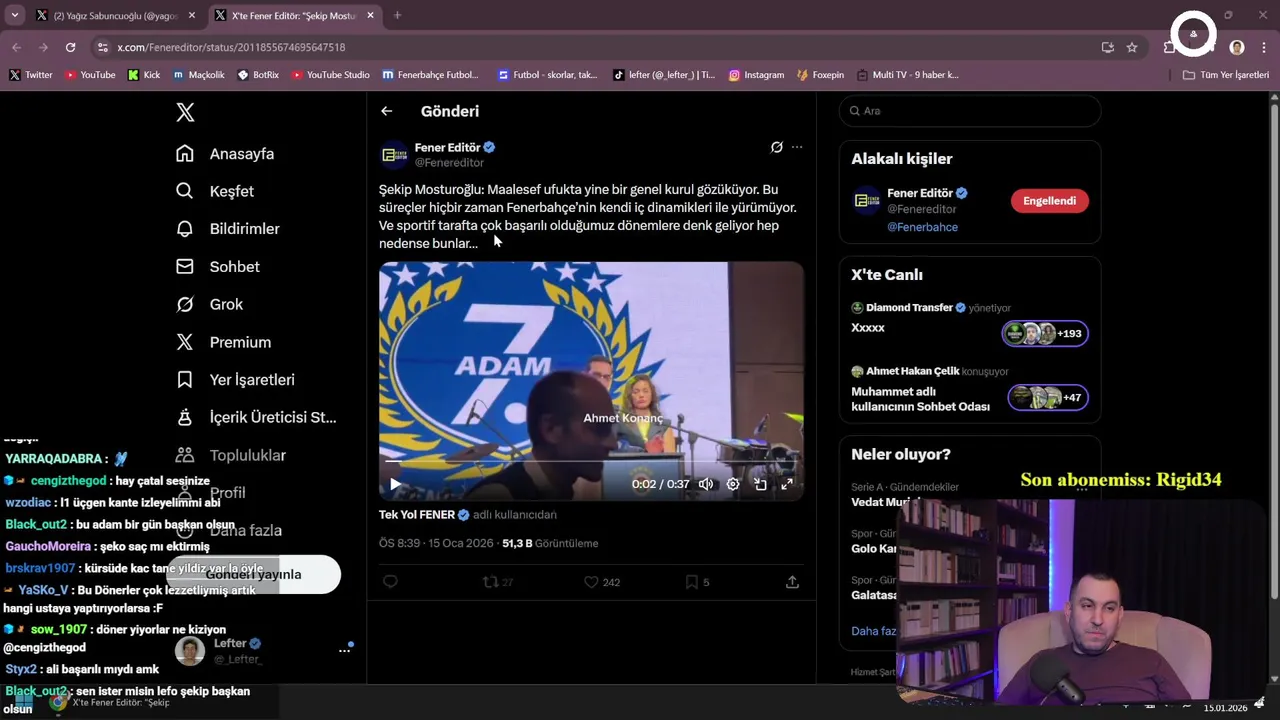This screenshot has height=720, width=1280.
Task: Open Bildirimler notifications
Action: (x=228, y=229)
